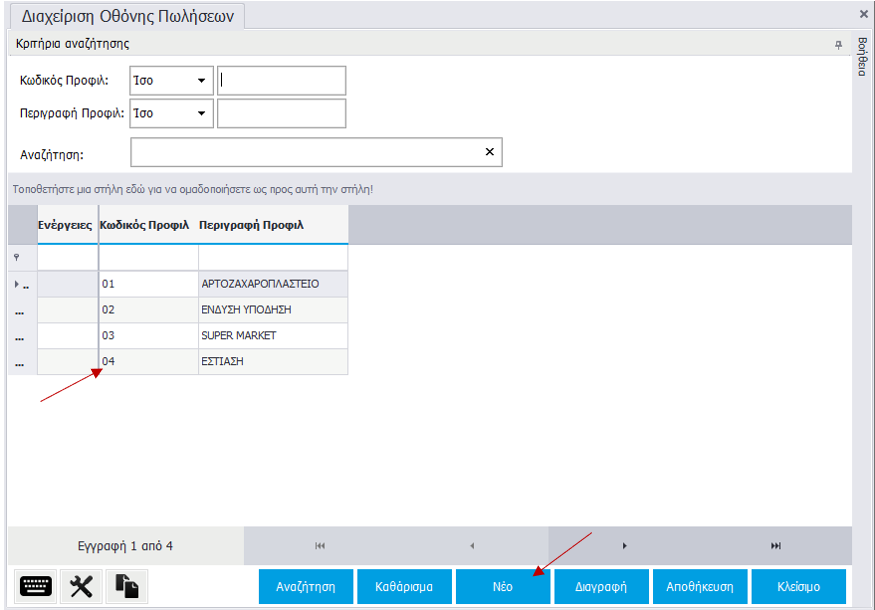
Task: Go to the first record in pager
Action: tap(320, 546)
